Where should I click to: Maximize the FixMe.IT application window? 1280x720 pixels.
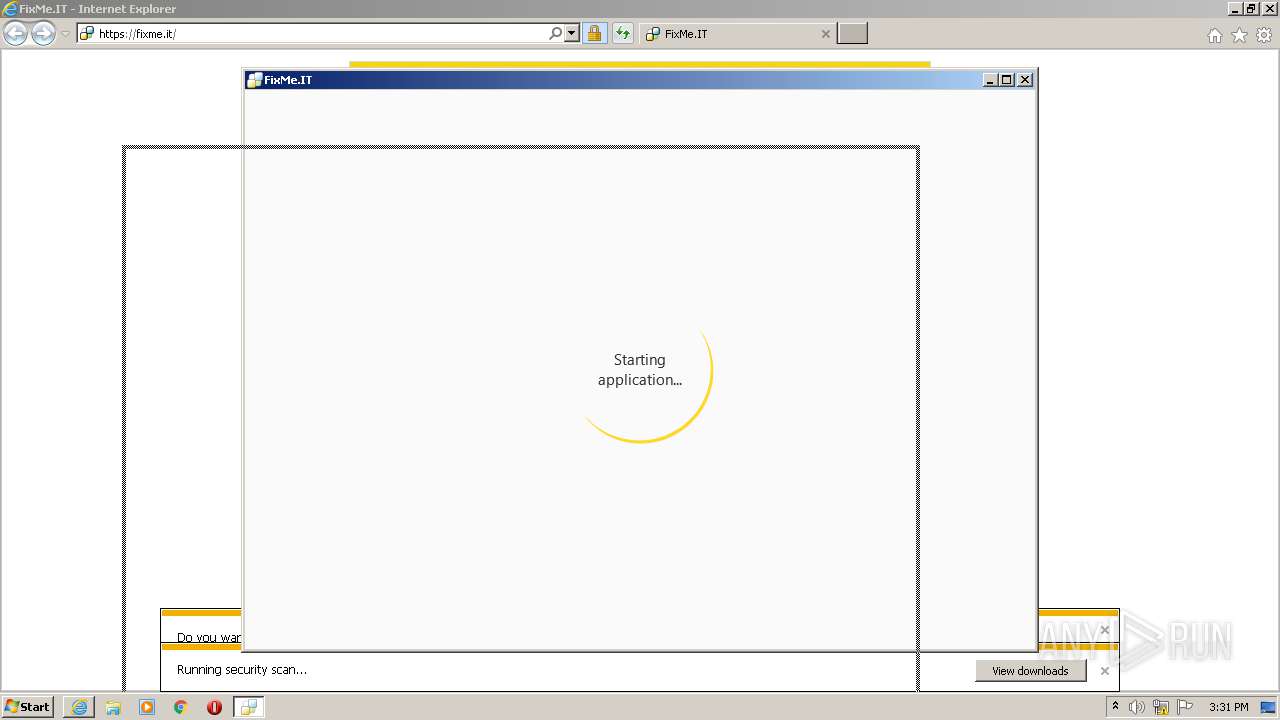click(x=1007, y=80)
